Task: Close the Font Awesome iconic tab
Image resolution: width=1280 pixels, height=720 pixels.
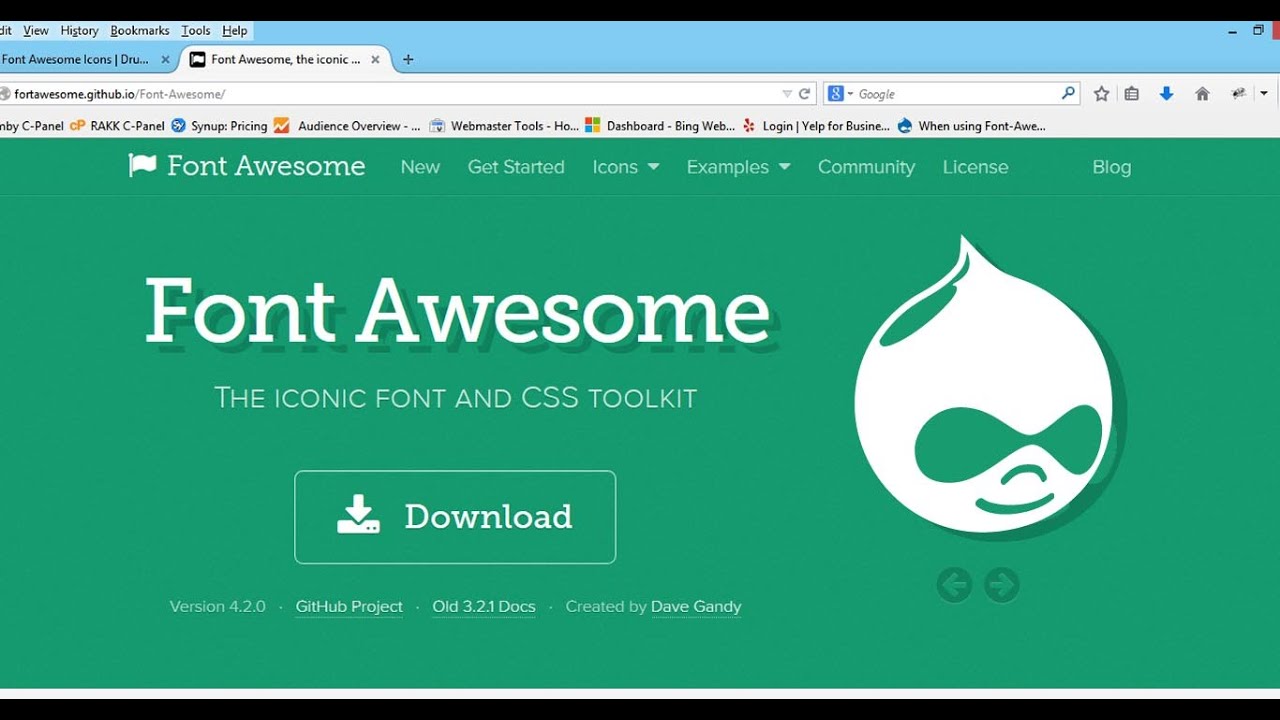Action: pos(375,59)
